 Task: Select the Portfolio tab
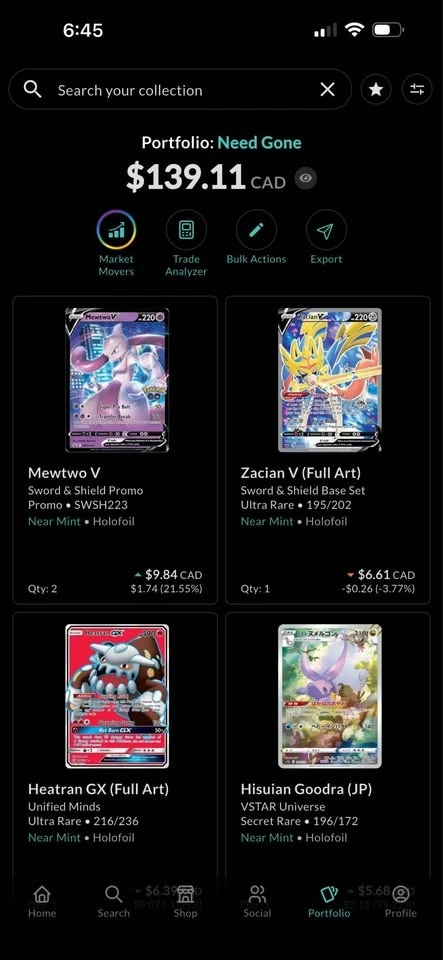pyautogui.click(x=329, y=901)
